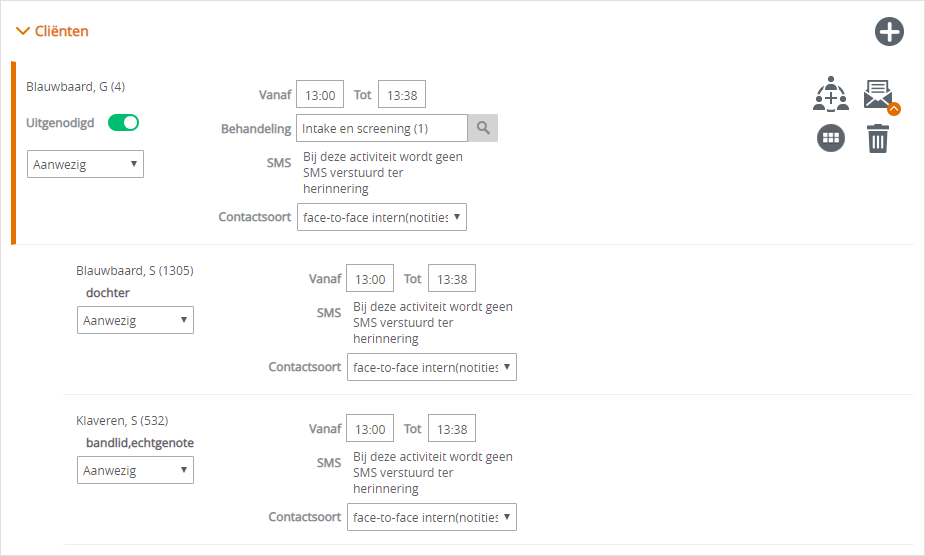Click Vanaf time field of Blauwbaard, G

pyautogui.click(x=320, y=94)
